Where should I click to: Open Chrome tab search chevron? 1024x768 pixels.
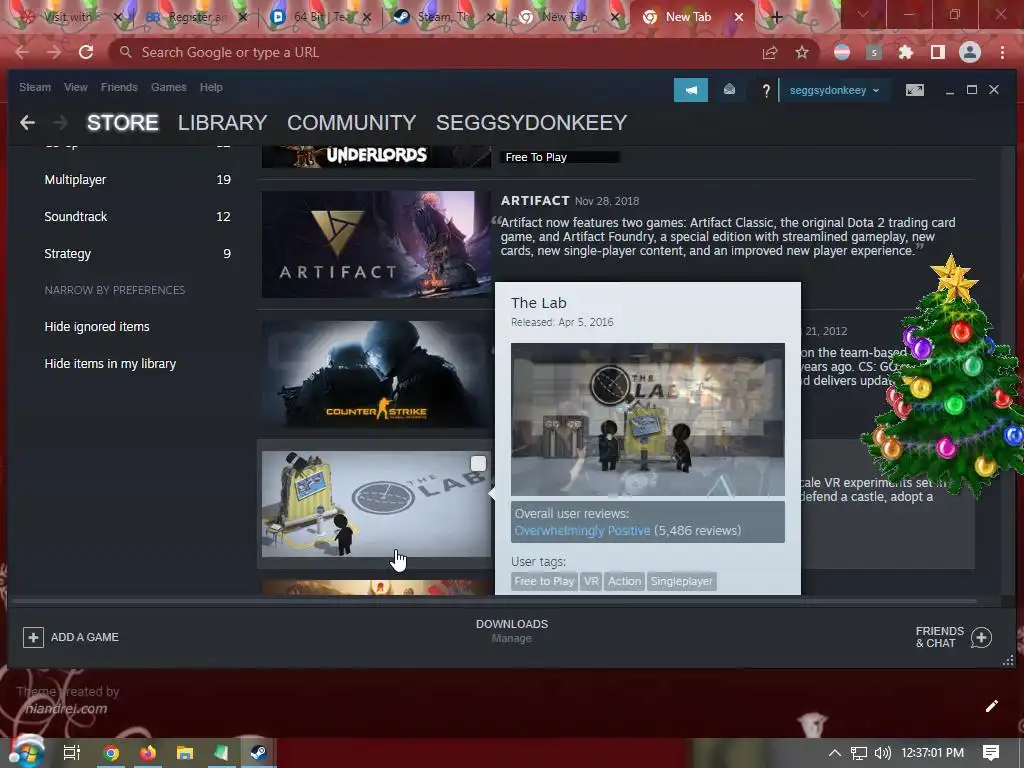(x=862, y=14)
